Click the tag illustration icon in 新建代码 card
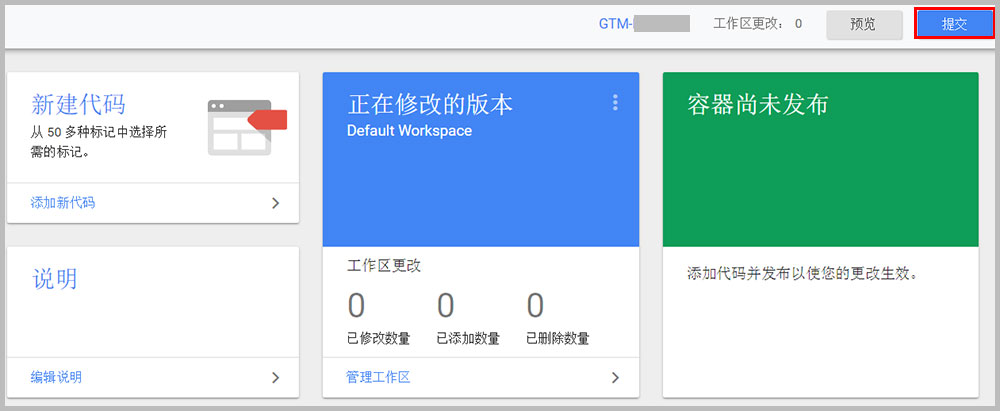Image resolution: width=1000 pixels, height=411 pixels. click(247, 127)
